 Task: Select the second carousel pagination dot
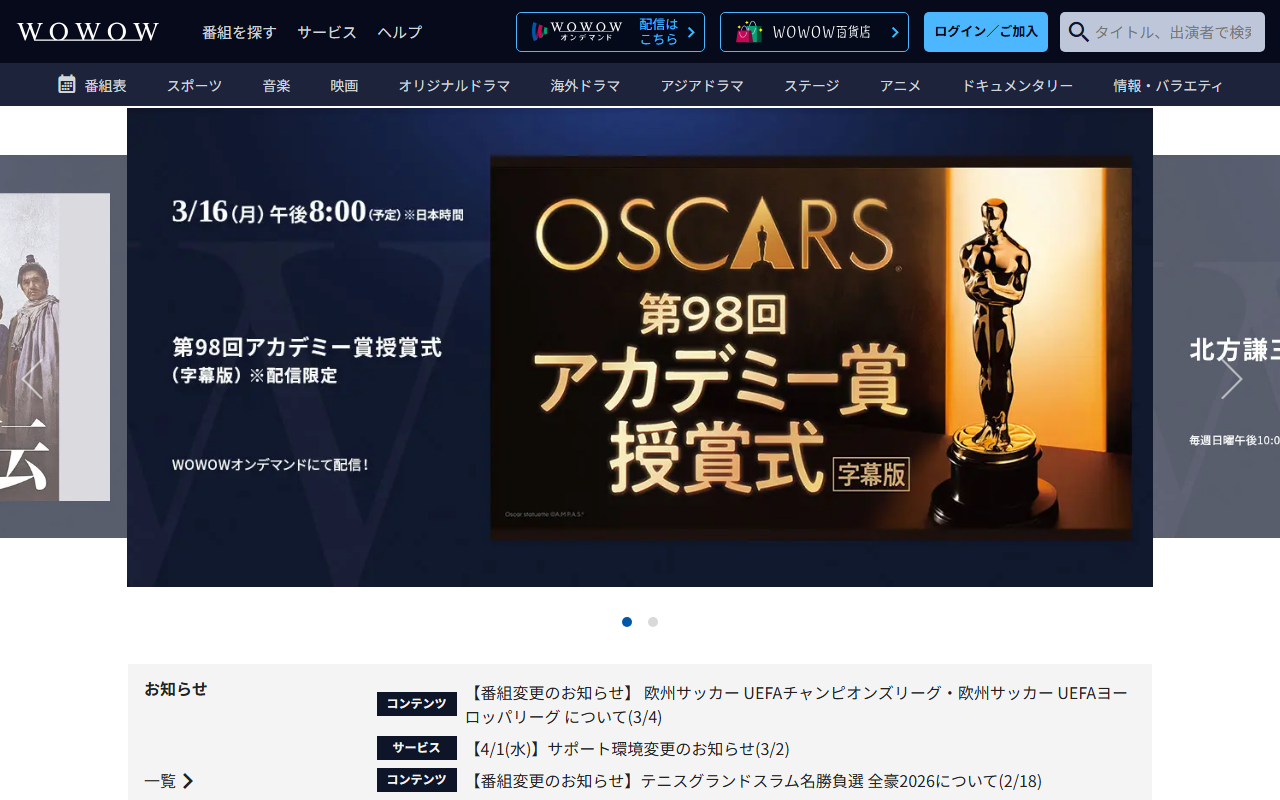click(x=652, y=621)
